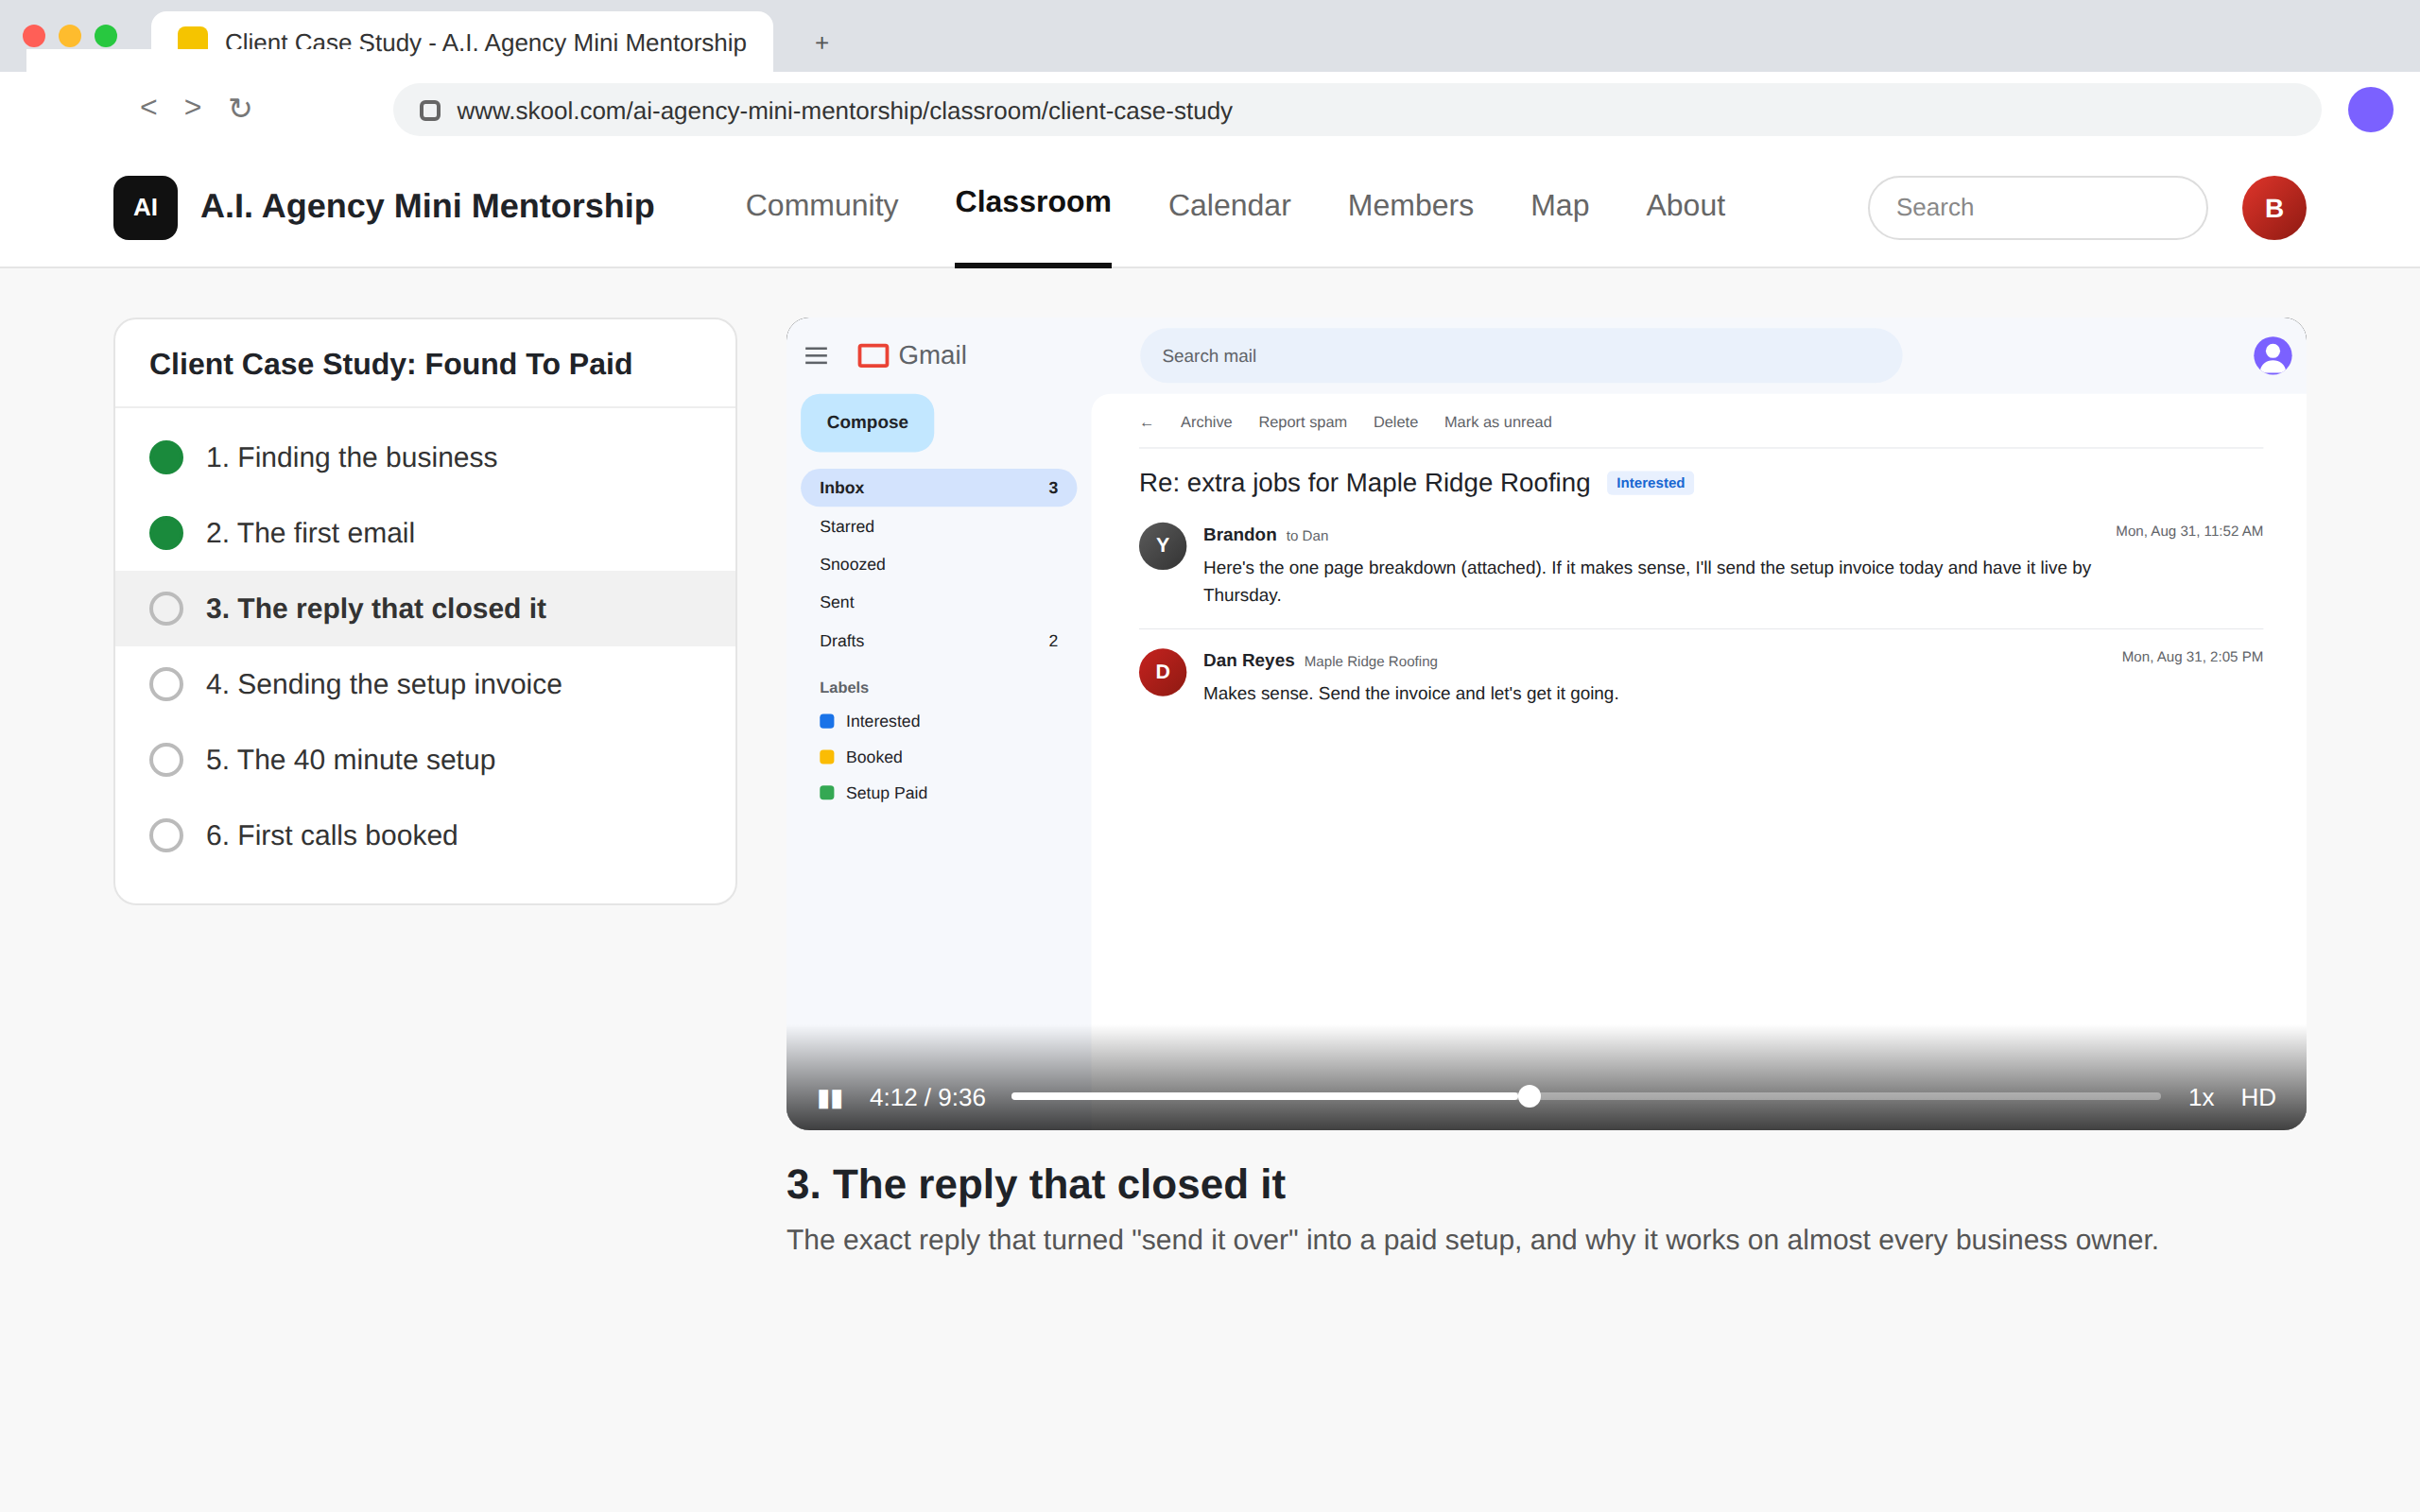Click the Gmail account avatar icon

[2272, 355]
